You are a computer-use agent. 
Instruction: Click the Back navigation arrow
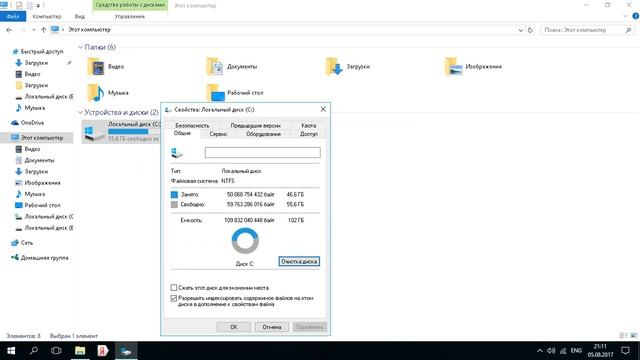9,30
